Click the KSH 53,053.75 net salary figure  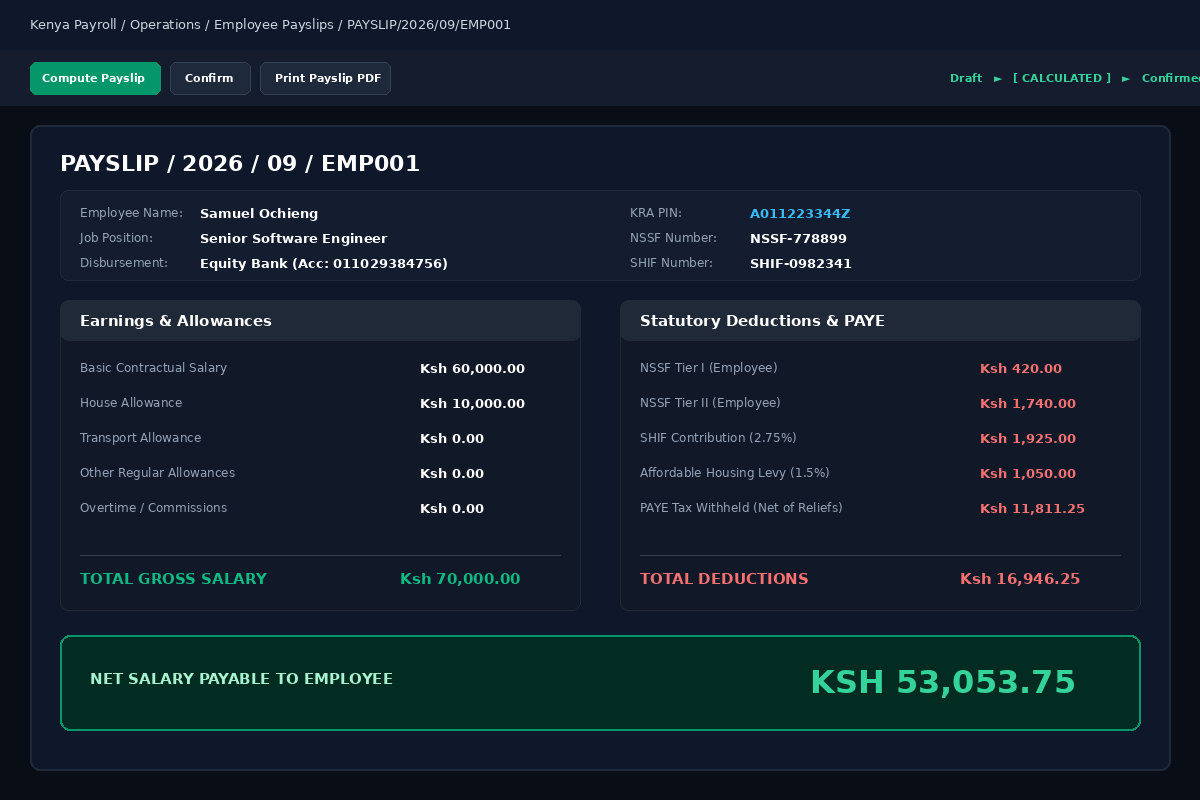click(943, 682)
